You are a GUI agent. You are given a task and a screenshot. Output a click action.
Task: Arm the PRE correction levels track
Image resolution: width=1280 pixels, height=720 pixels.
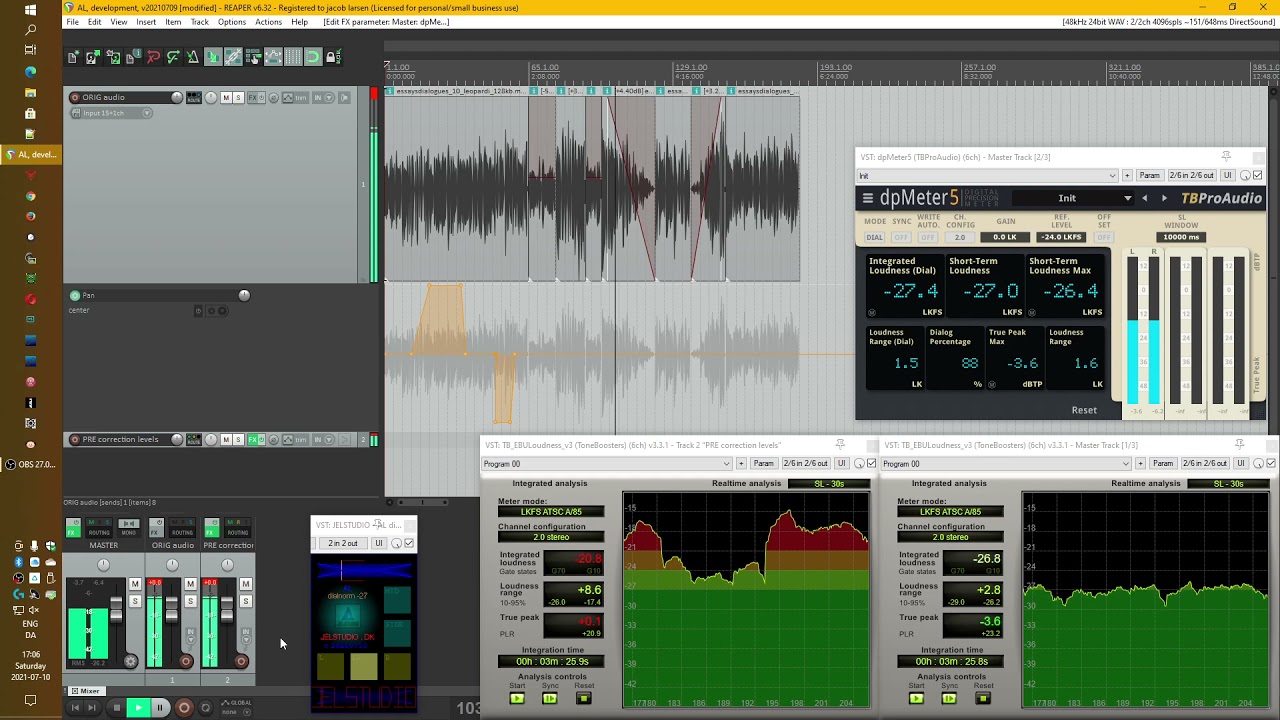click(x=75, y=439)
